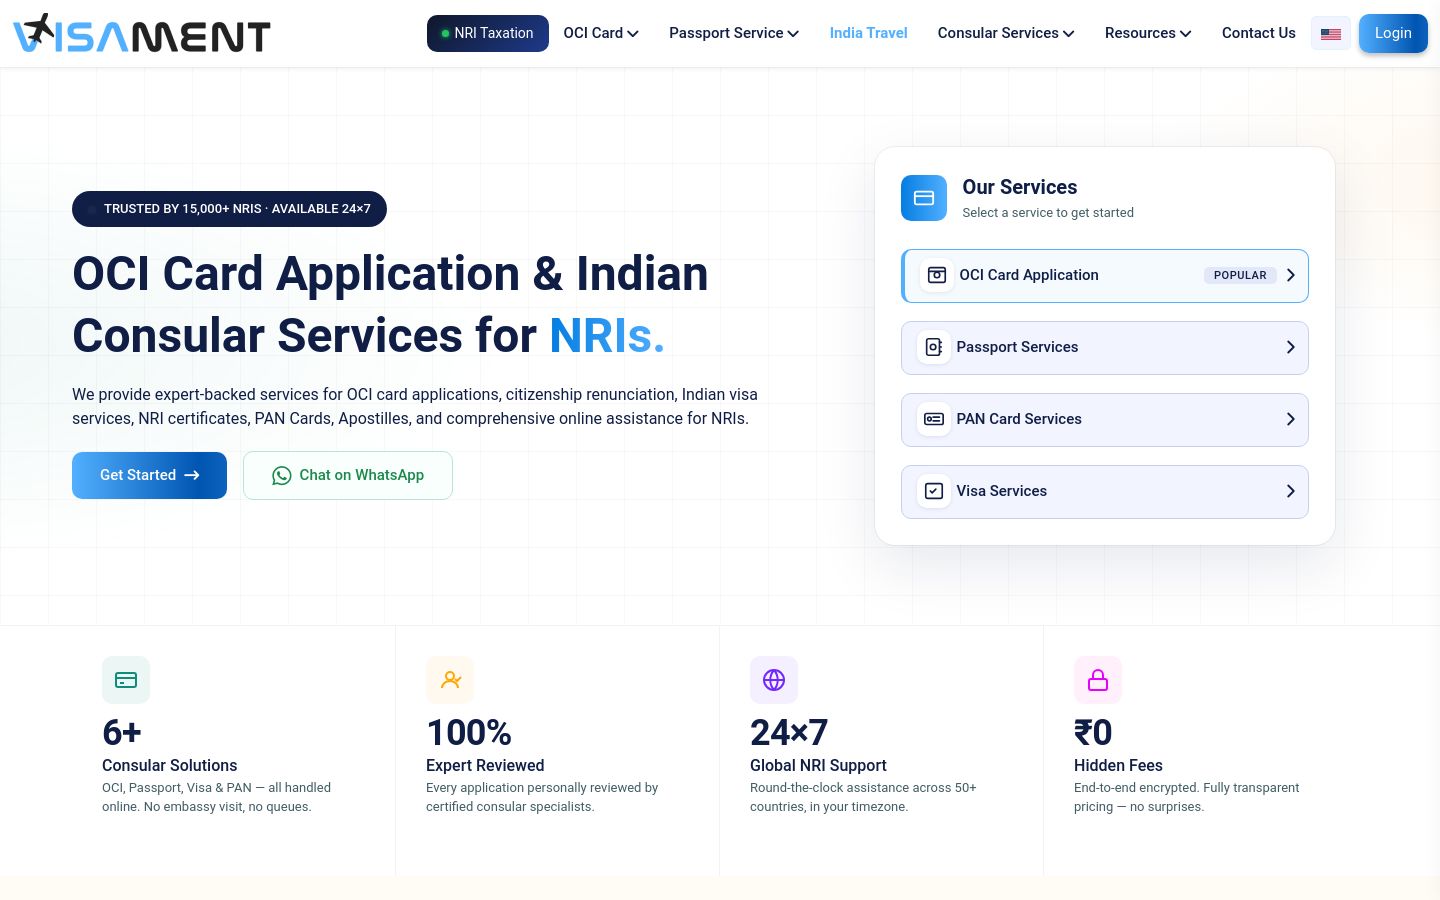Click the PAN Card Services row icon
1440x900 pixels.
(934, 419)
